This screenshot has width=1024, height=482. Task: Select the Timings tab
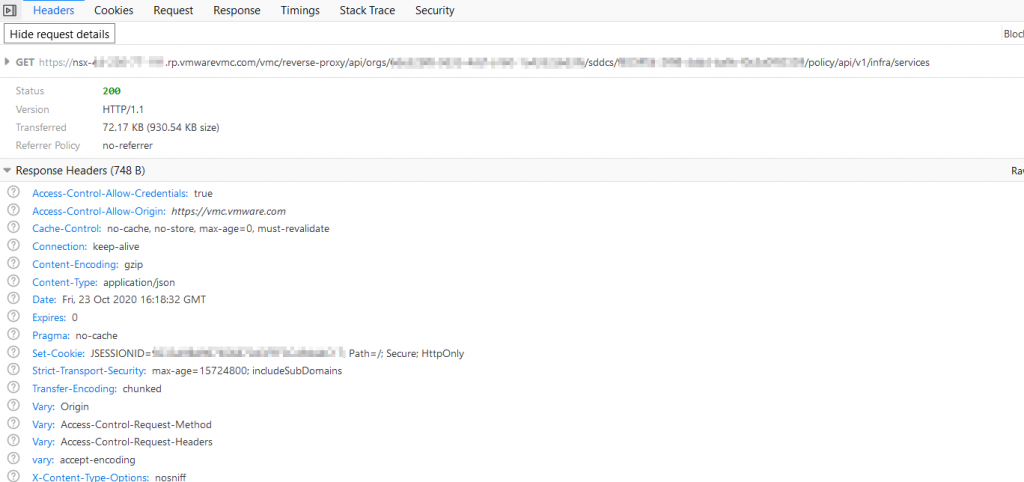click(300, 10)
